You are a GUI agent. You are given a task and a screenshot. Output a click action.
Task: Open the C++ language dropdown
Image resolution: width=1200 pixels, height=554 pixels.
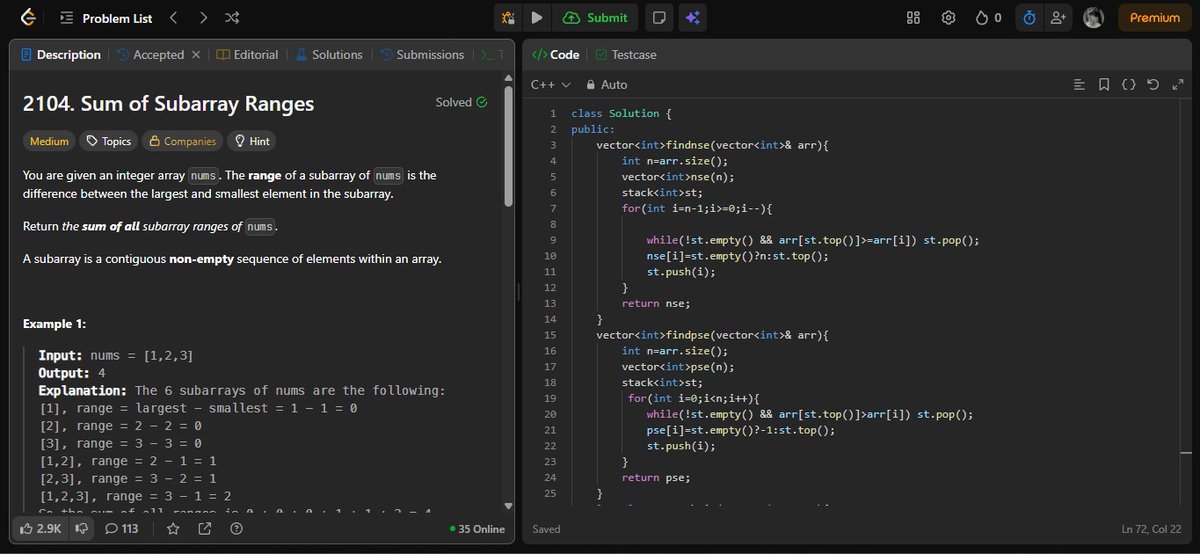tap(550, 85)
